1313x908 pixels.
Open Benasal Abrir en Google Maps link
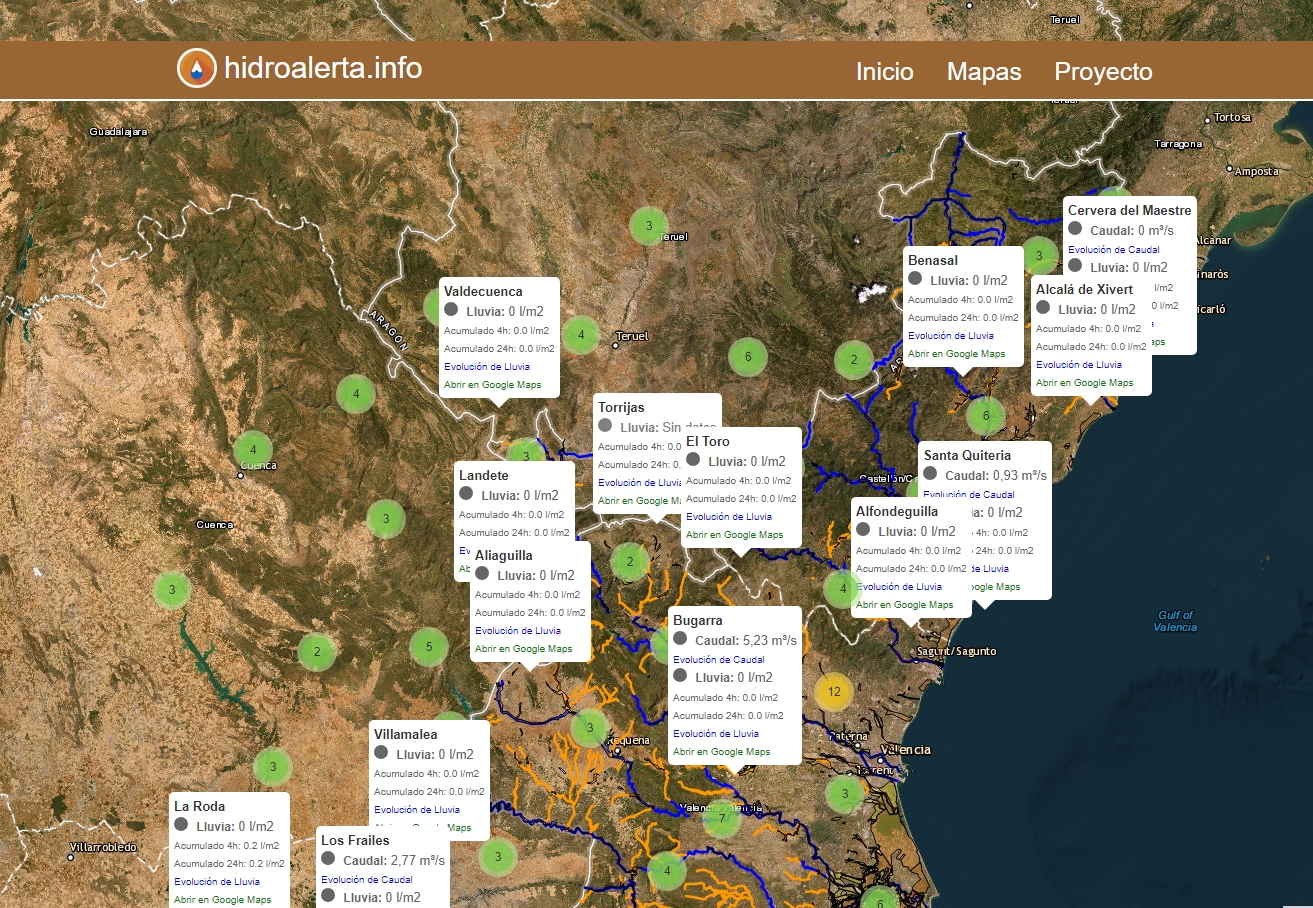957,354
